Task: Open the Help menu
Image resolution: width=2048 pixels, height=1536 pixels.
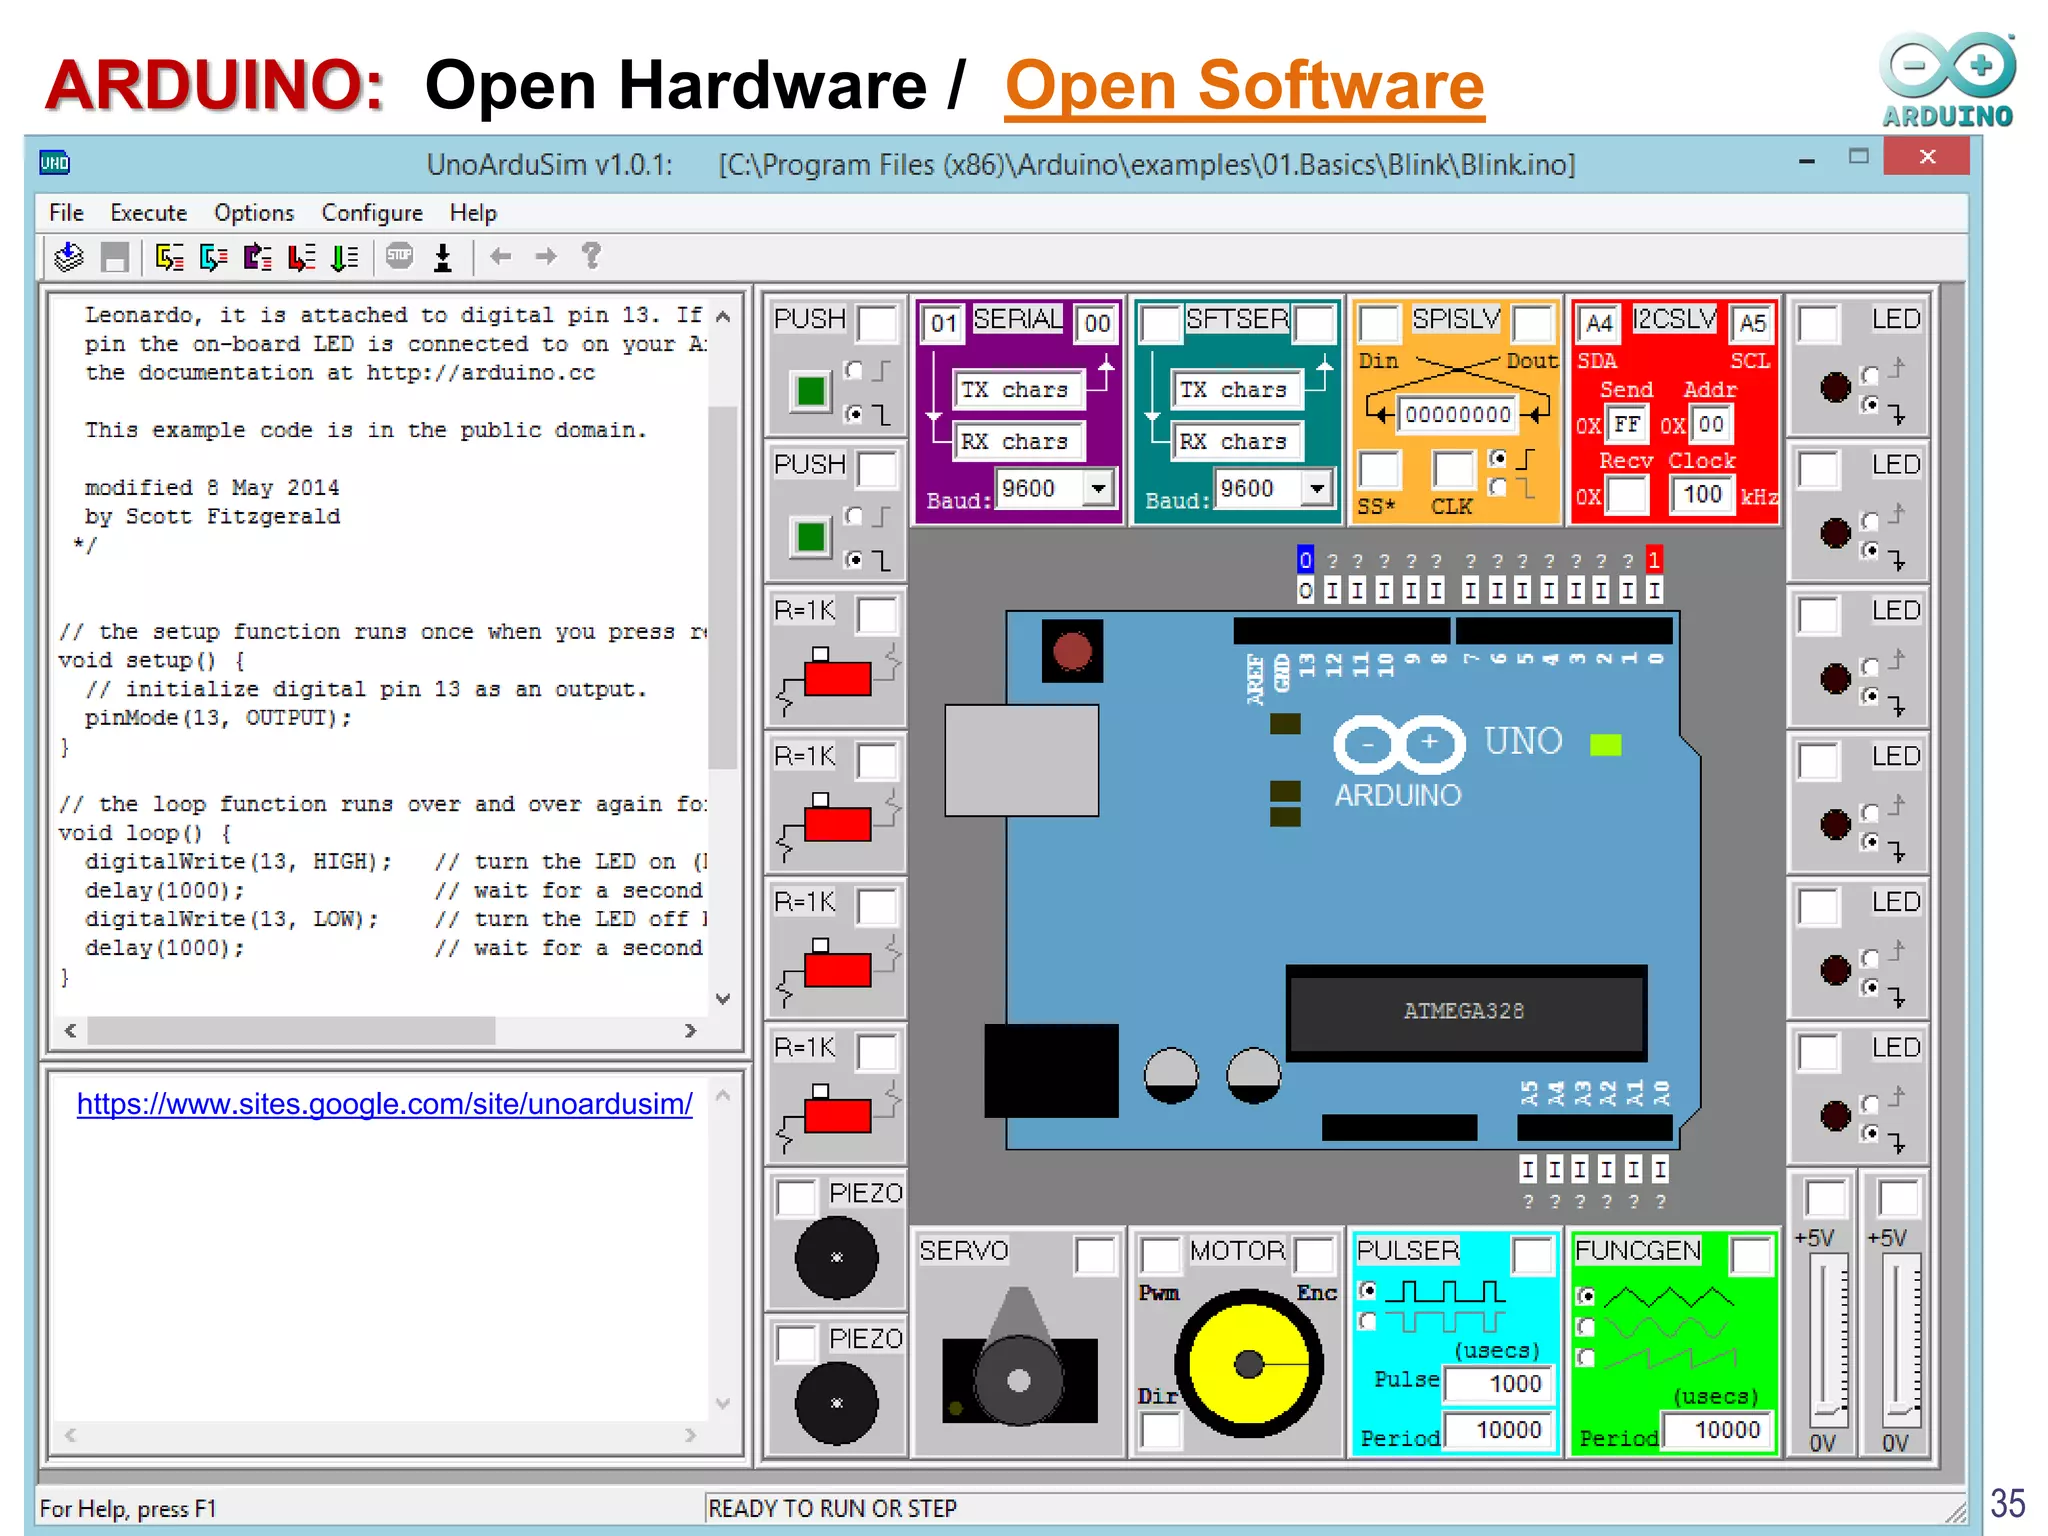Action: coord(473,213)
